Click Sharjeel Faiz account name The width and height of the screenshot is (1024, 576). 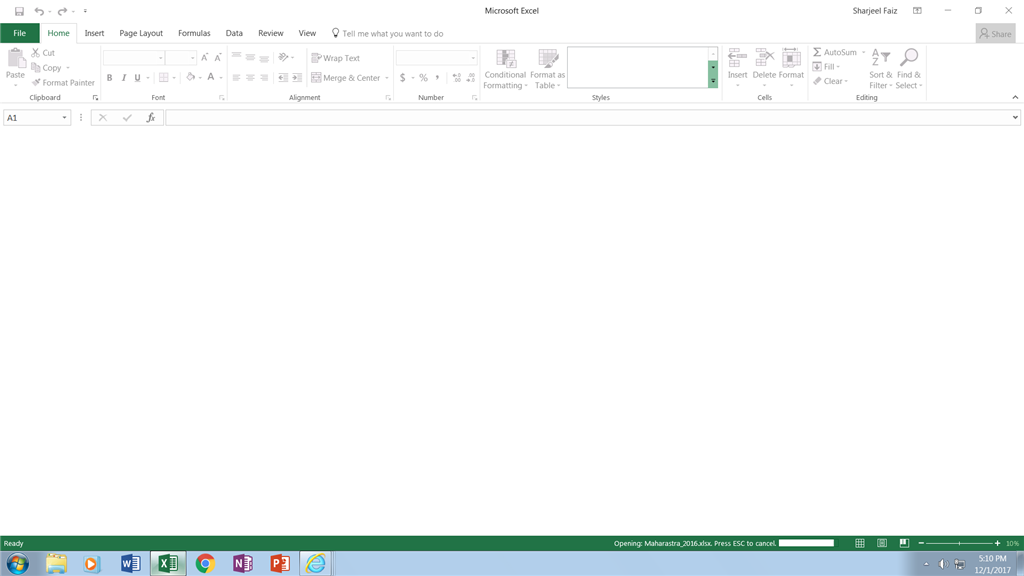click(x=874, y=11)
